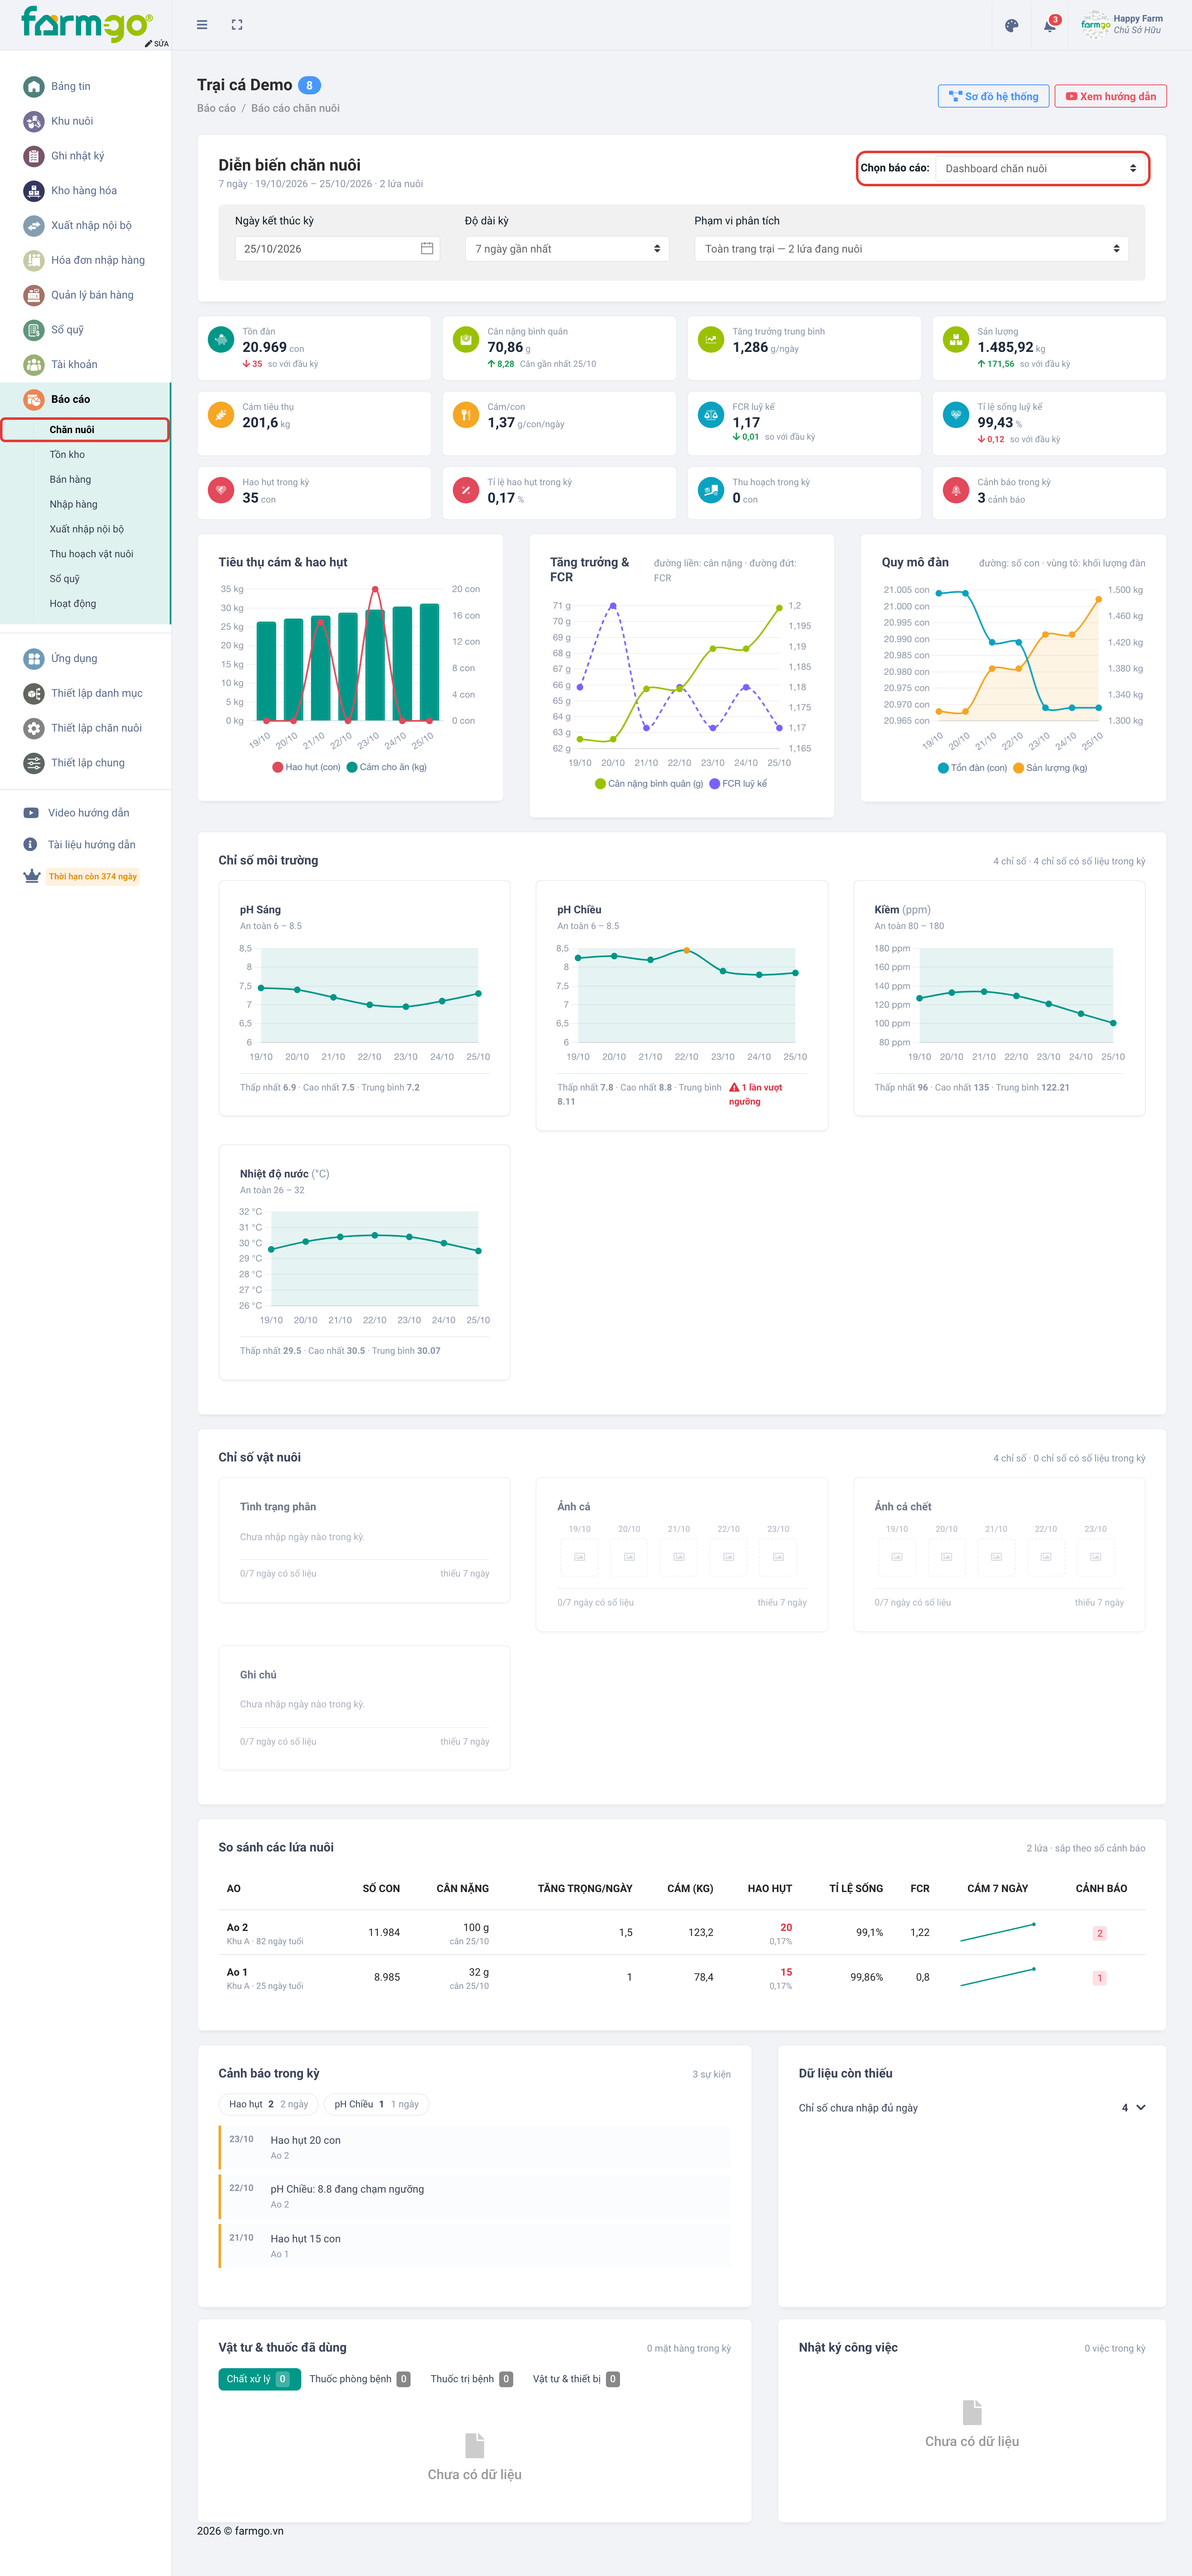Image resolution: width=1192 pixels, height=2576 pixels.
Task: Open Kho hàng hóa sidebar item
Action: pos(85,191)
